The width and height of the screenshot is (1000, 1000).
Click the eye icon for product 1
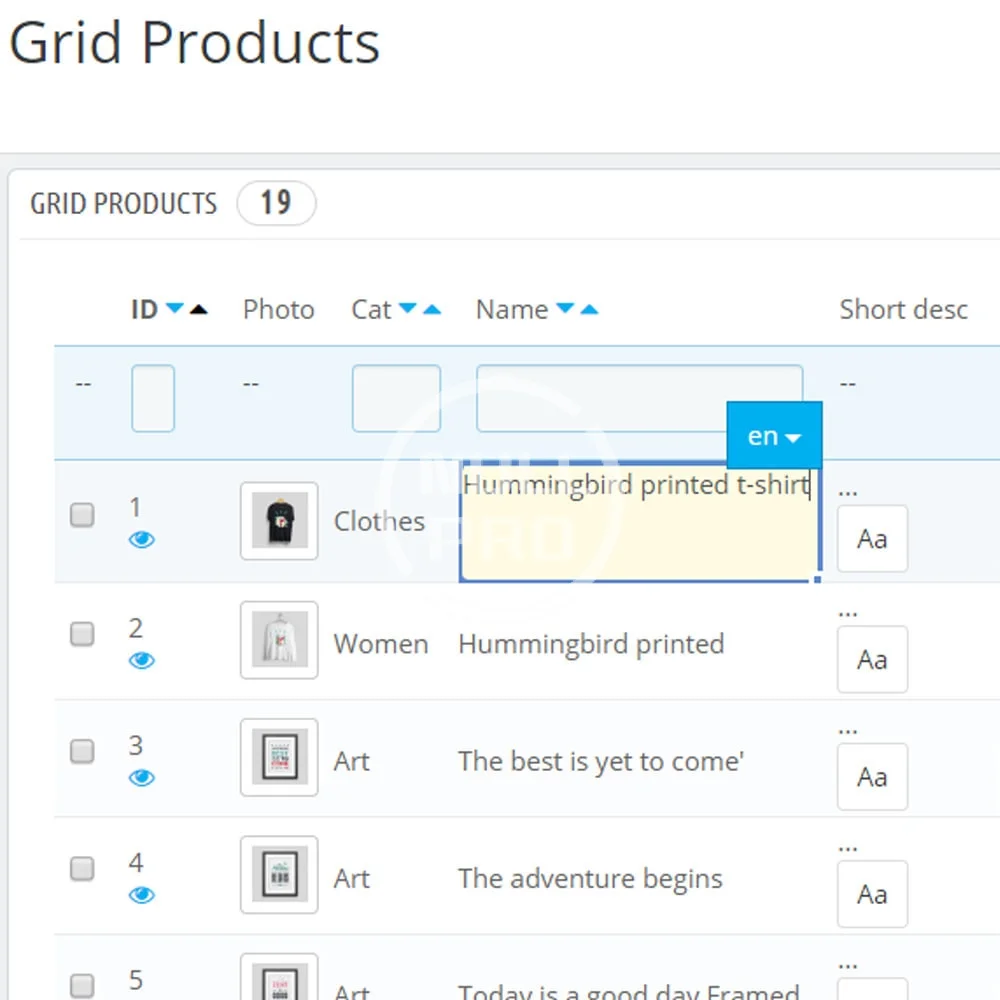click(142, 540)
